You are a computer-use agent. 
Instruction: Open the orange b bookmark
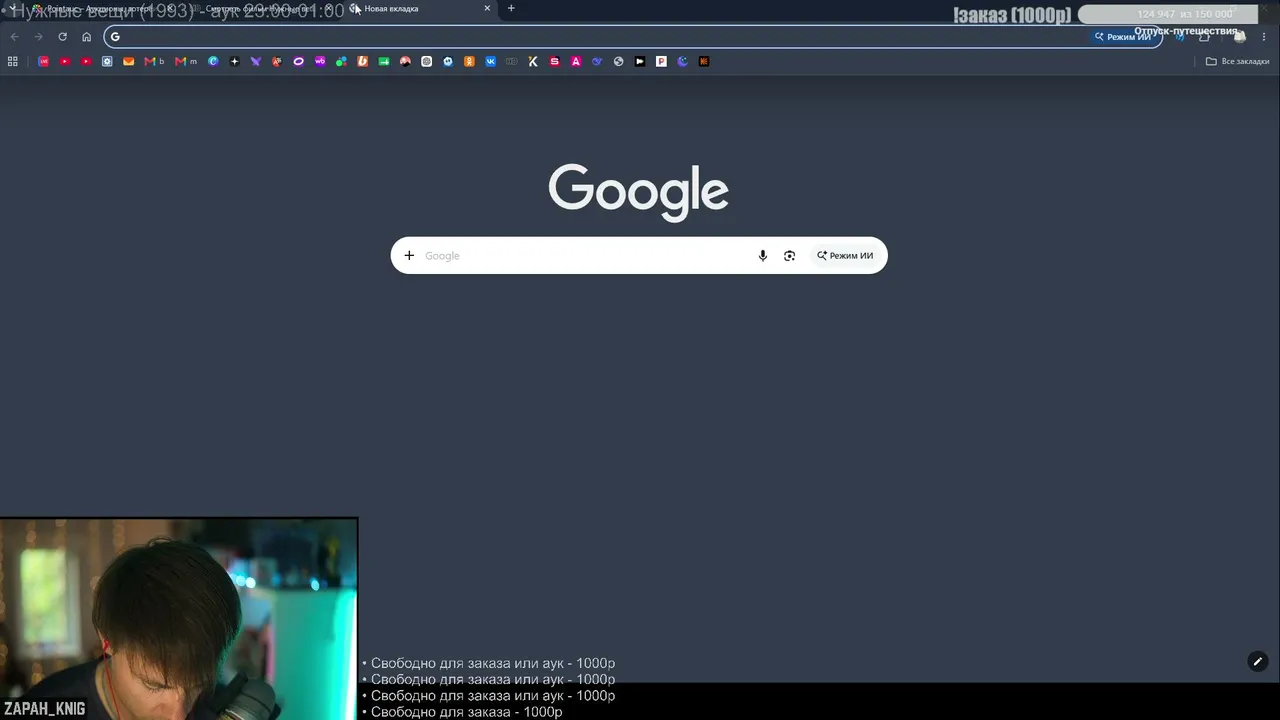[362, 61]
